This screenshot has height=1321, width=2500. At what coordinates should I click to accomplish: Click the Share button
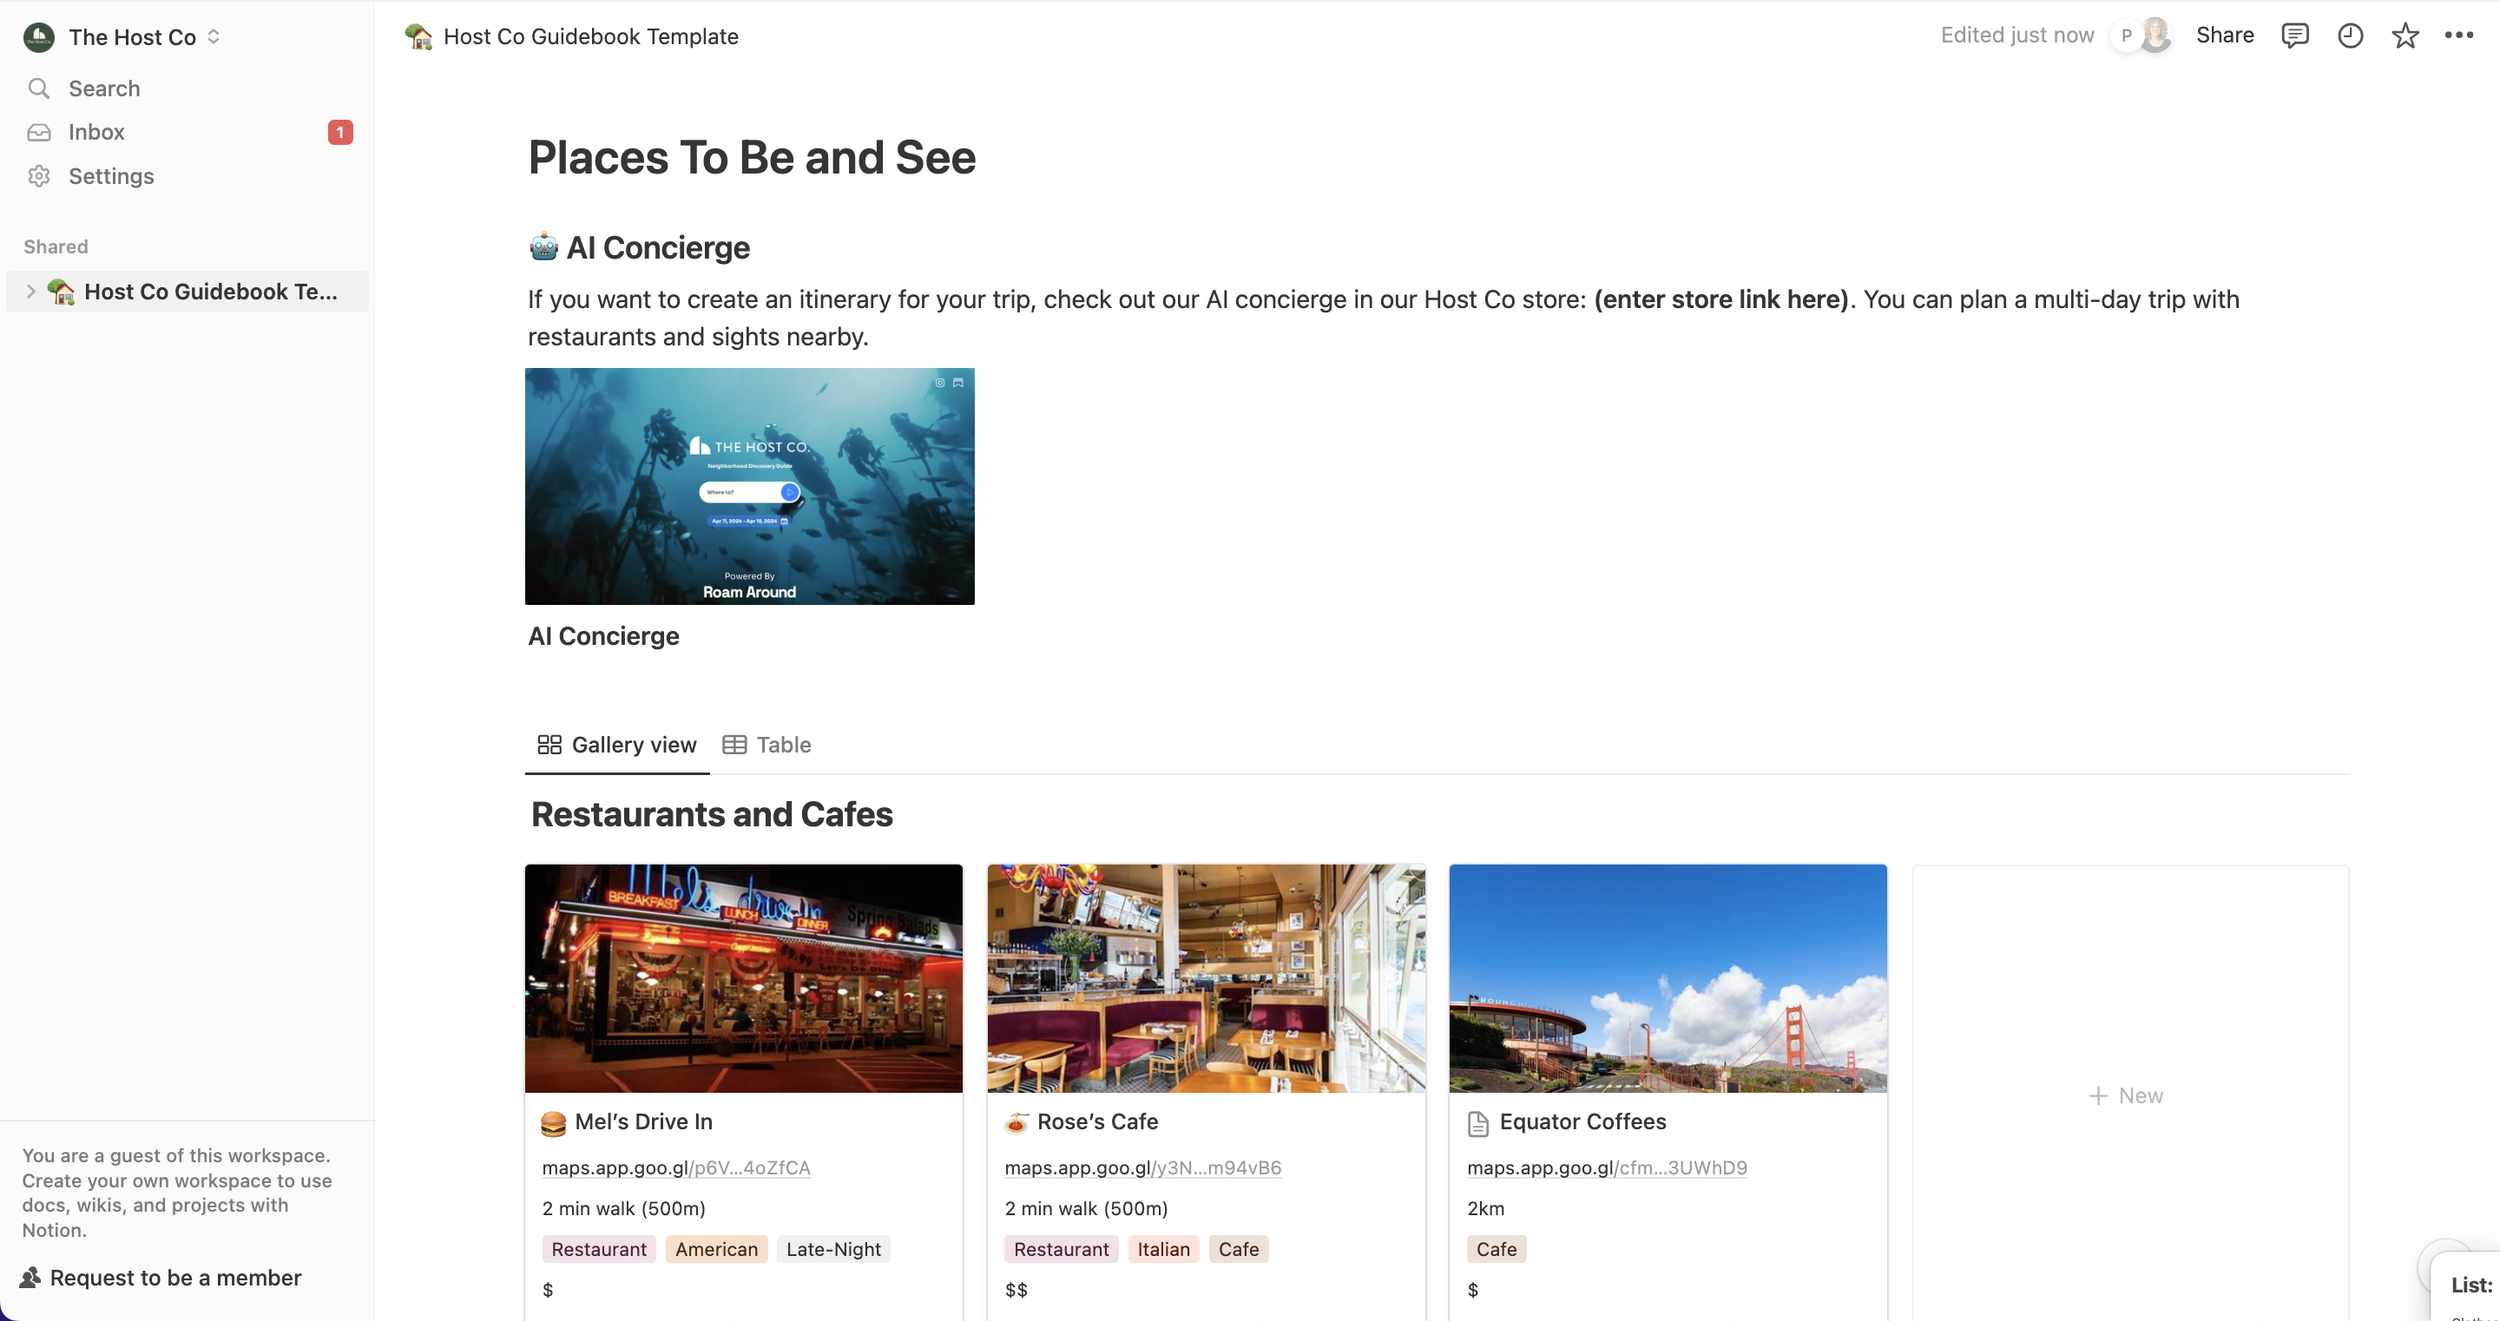pyautogui.click(x=2224, y=35)
